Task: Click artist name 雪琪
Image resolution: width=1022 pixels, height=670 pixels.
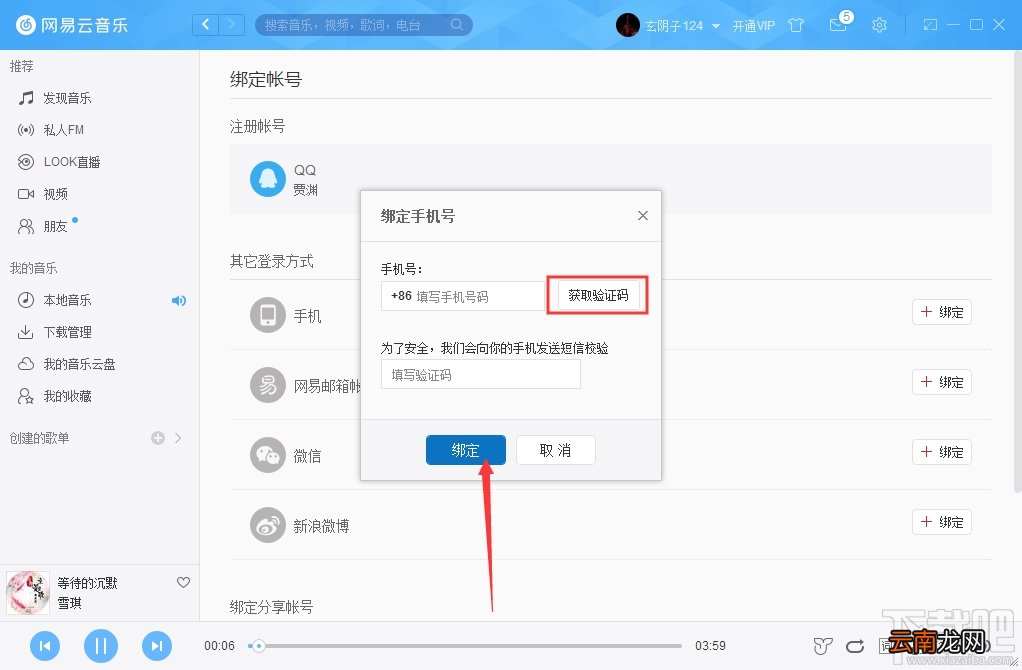Action: pos(69,603)
